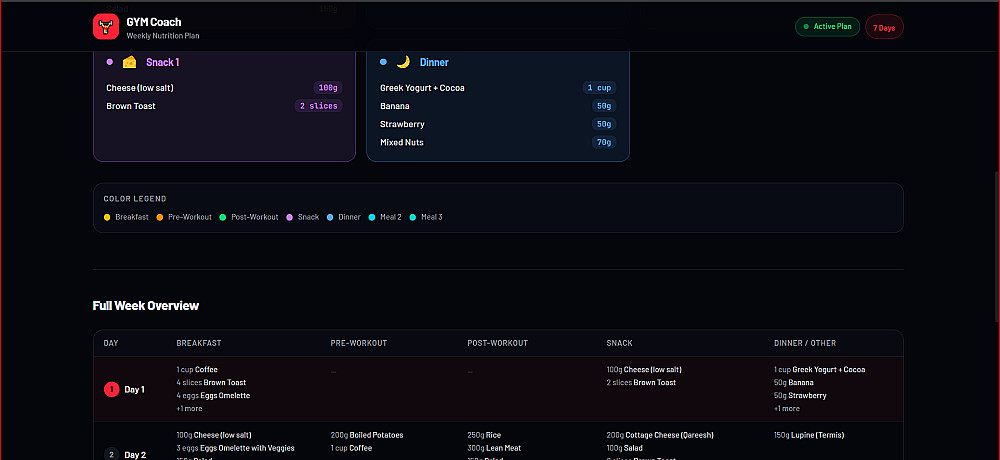Click Cheese (low salt) in Snack 1 card
Screen dimensions: 1000x460
click(140, 88)
